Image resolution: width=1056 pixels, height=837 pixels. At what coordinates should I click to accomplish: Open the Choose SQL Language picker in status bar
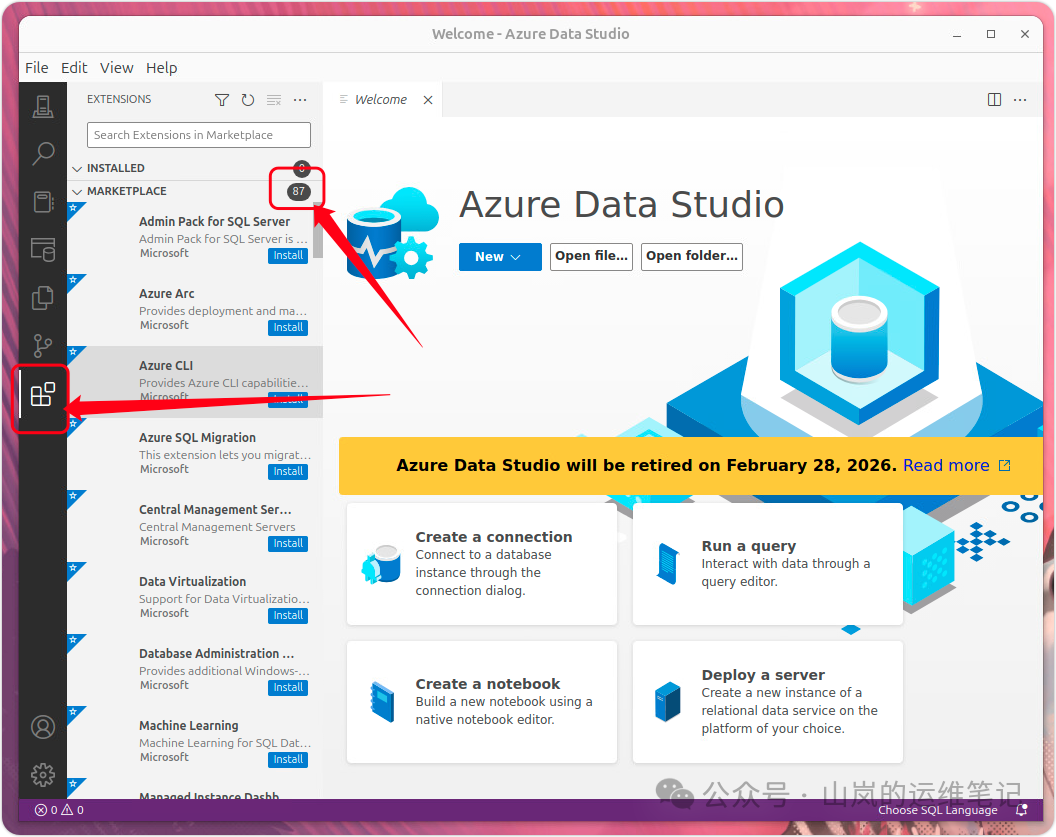click(x=937, y=810)
